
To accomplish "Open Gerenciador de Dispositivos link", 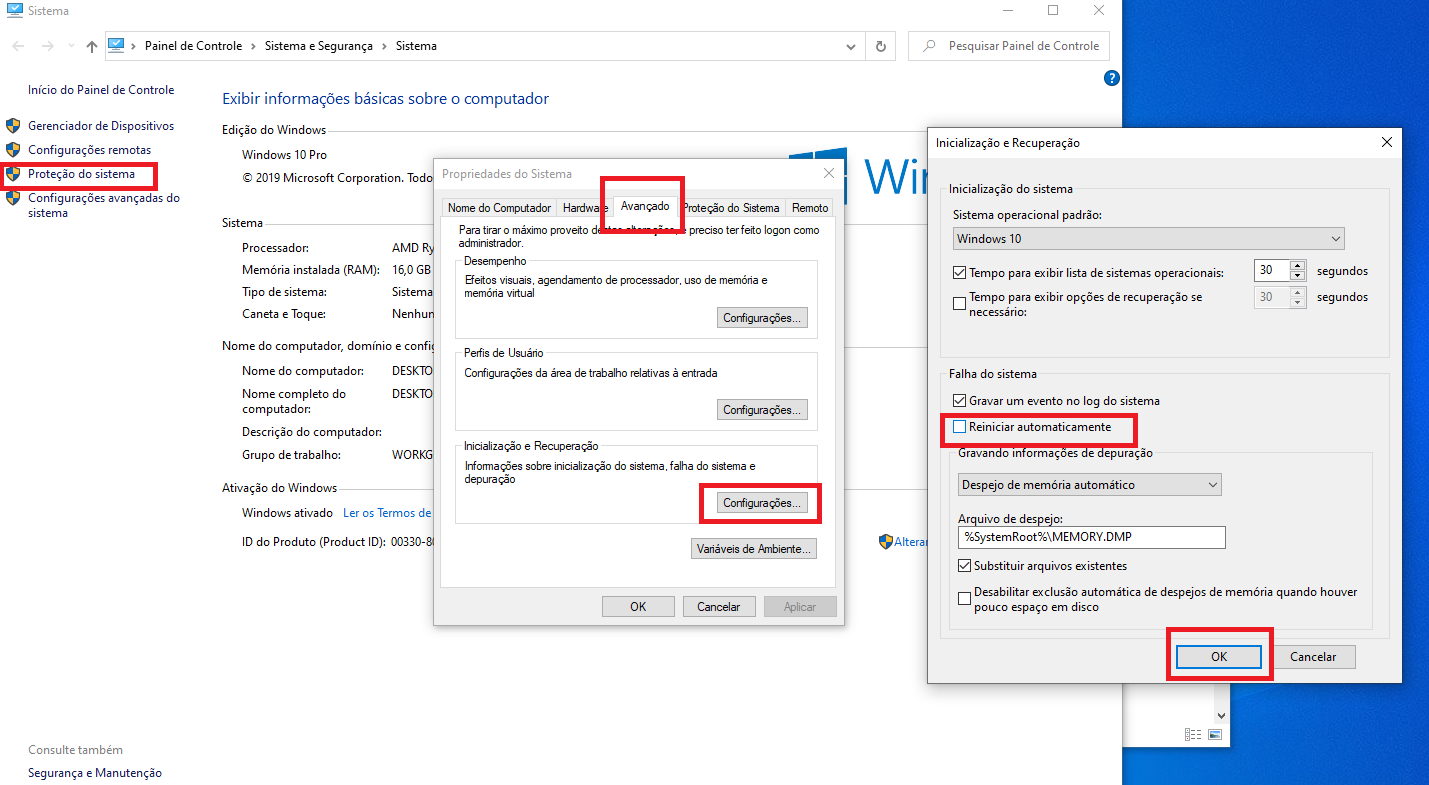I will point(101,126).
